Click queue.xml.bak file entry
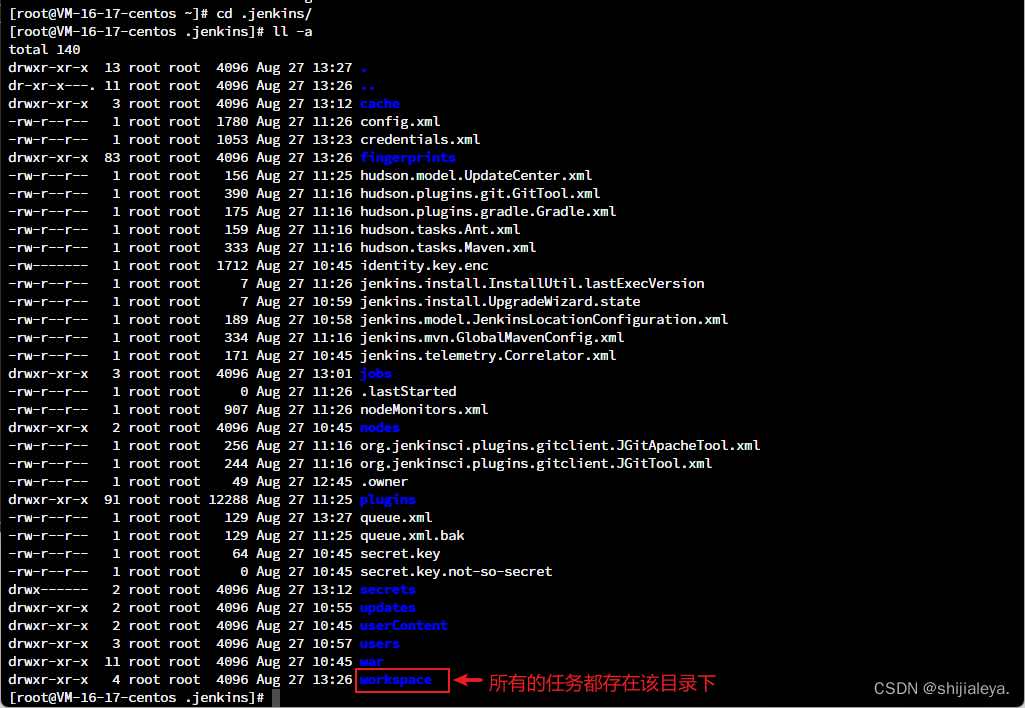The image size is (1025, 708). 412,535
